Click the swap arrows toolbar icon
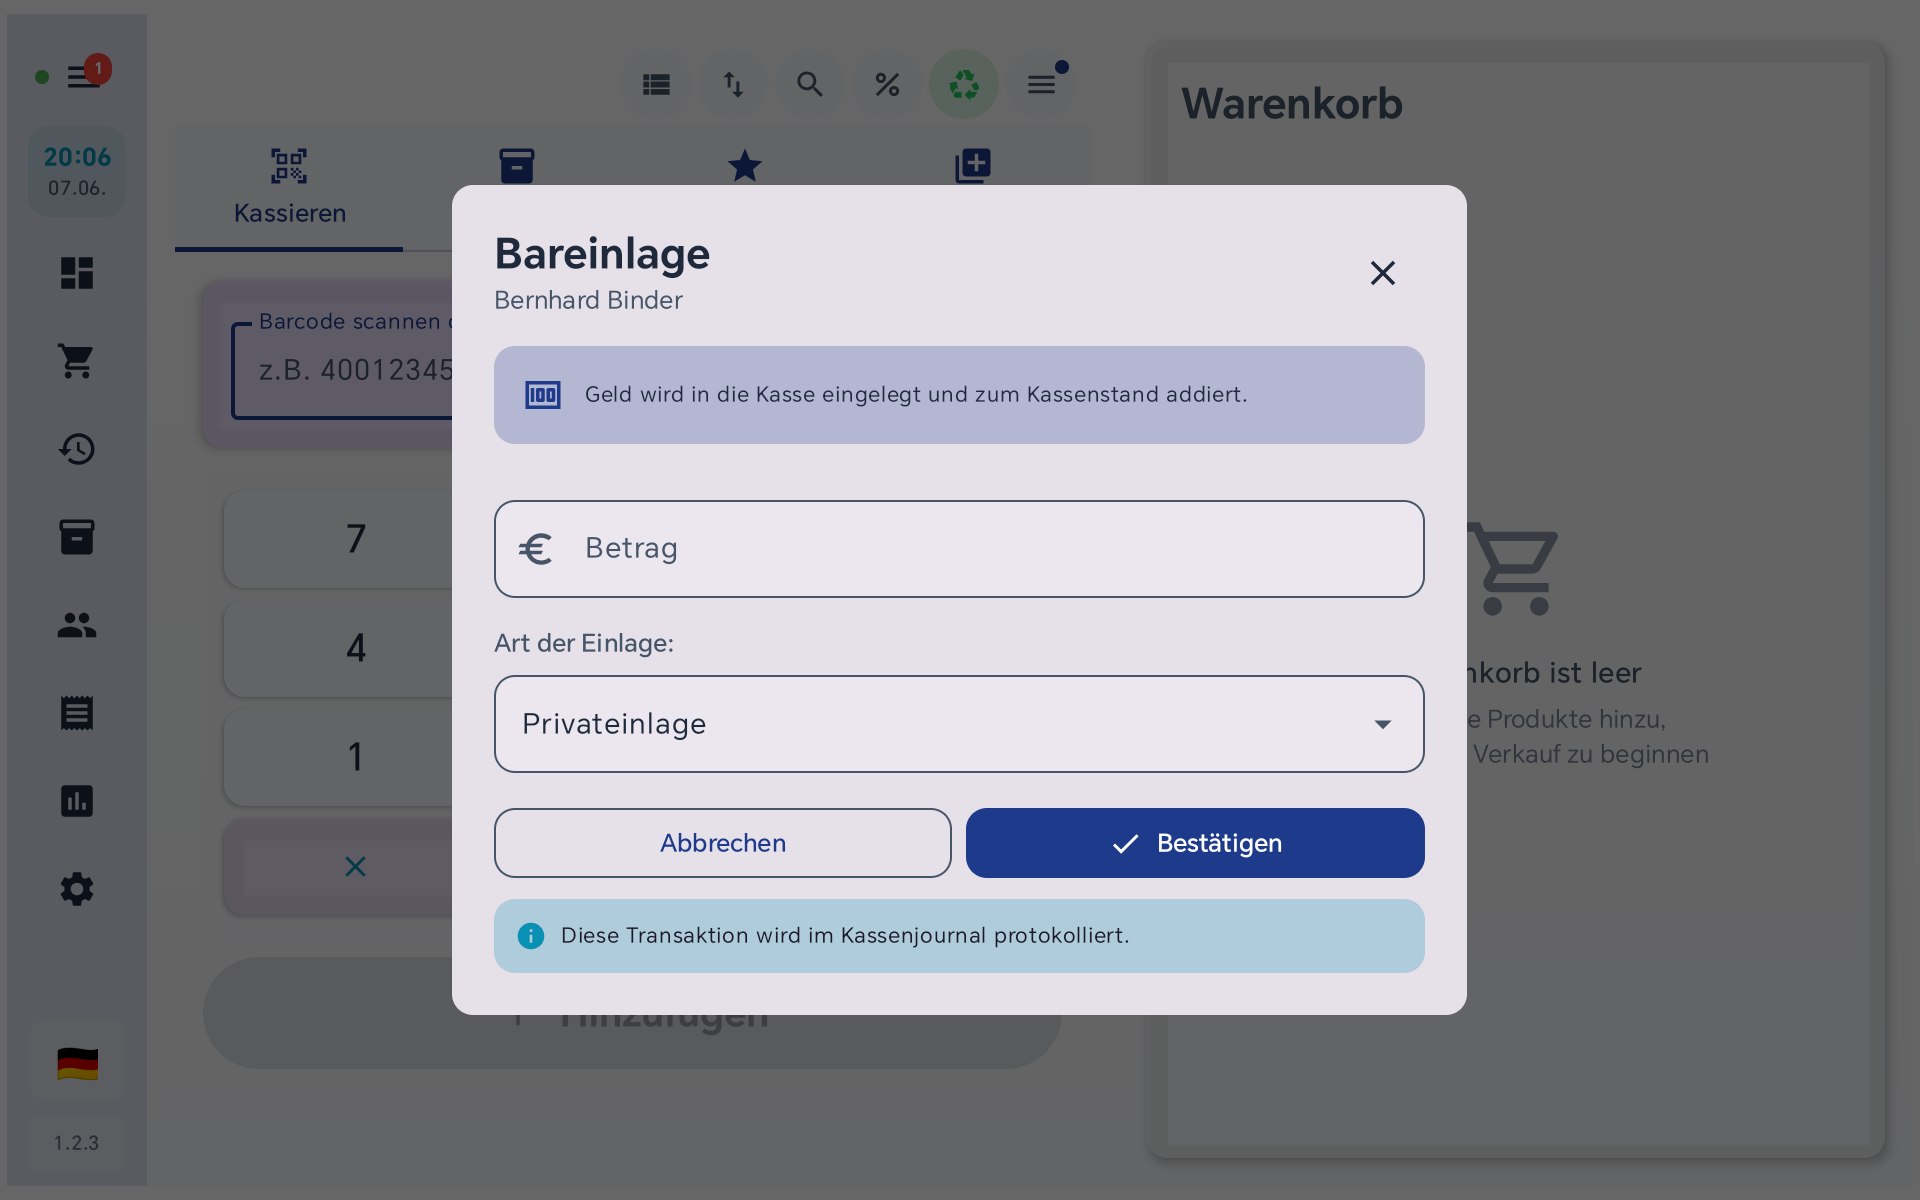1920x1200 pixels. click(733, 85)
